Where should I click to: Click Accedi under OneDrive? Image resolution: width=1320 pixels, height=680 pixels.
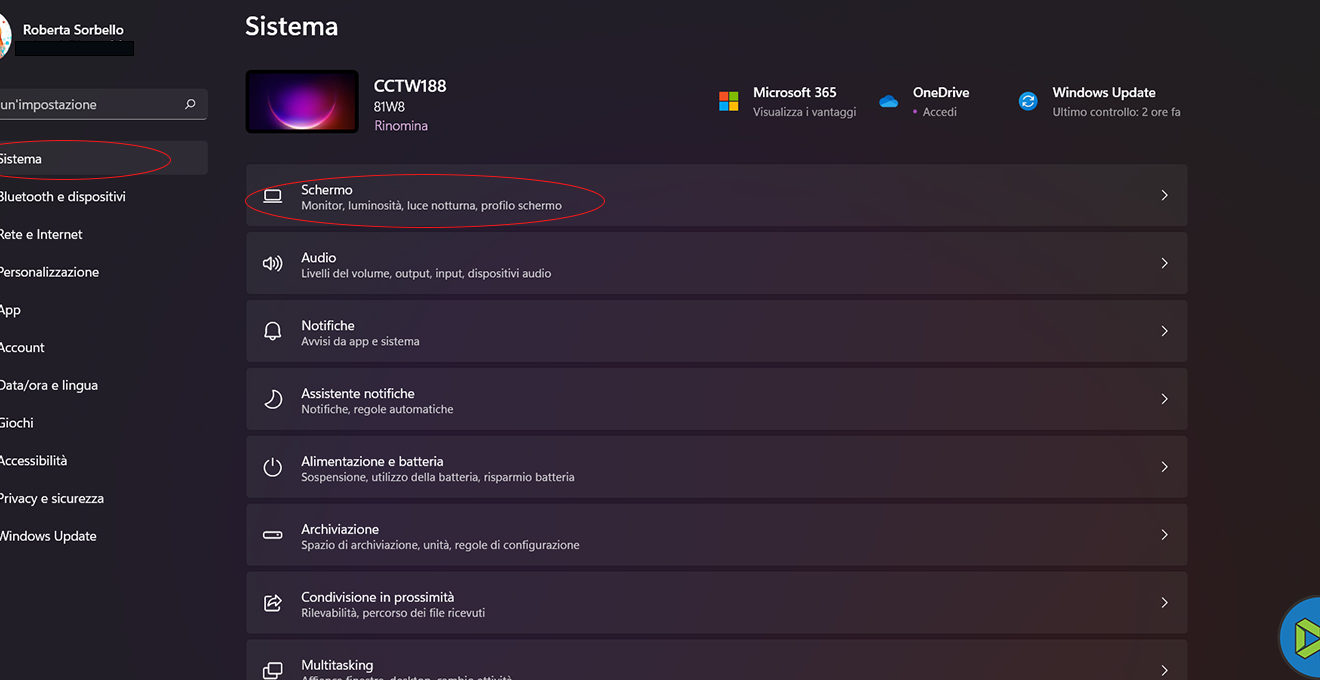point(939,112)
